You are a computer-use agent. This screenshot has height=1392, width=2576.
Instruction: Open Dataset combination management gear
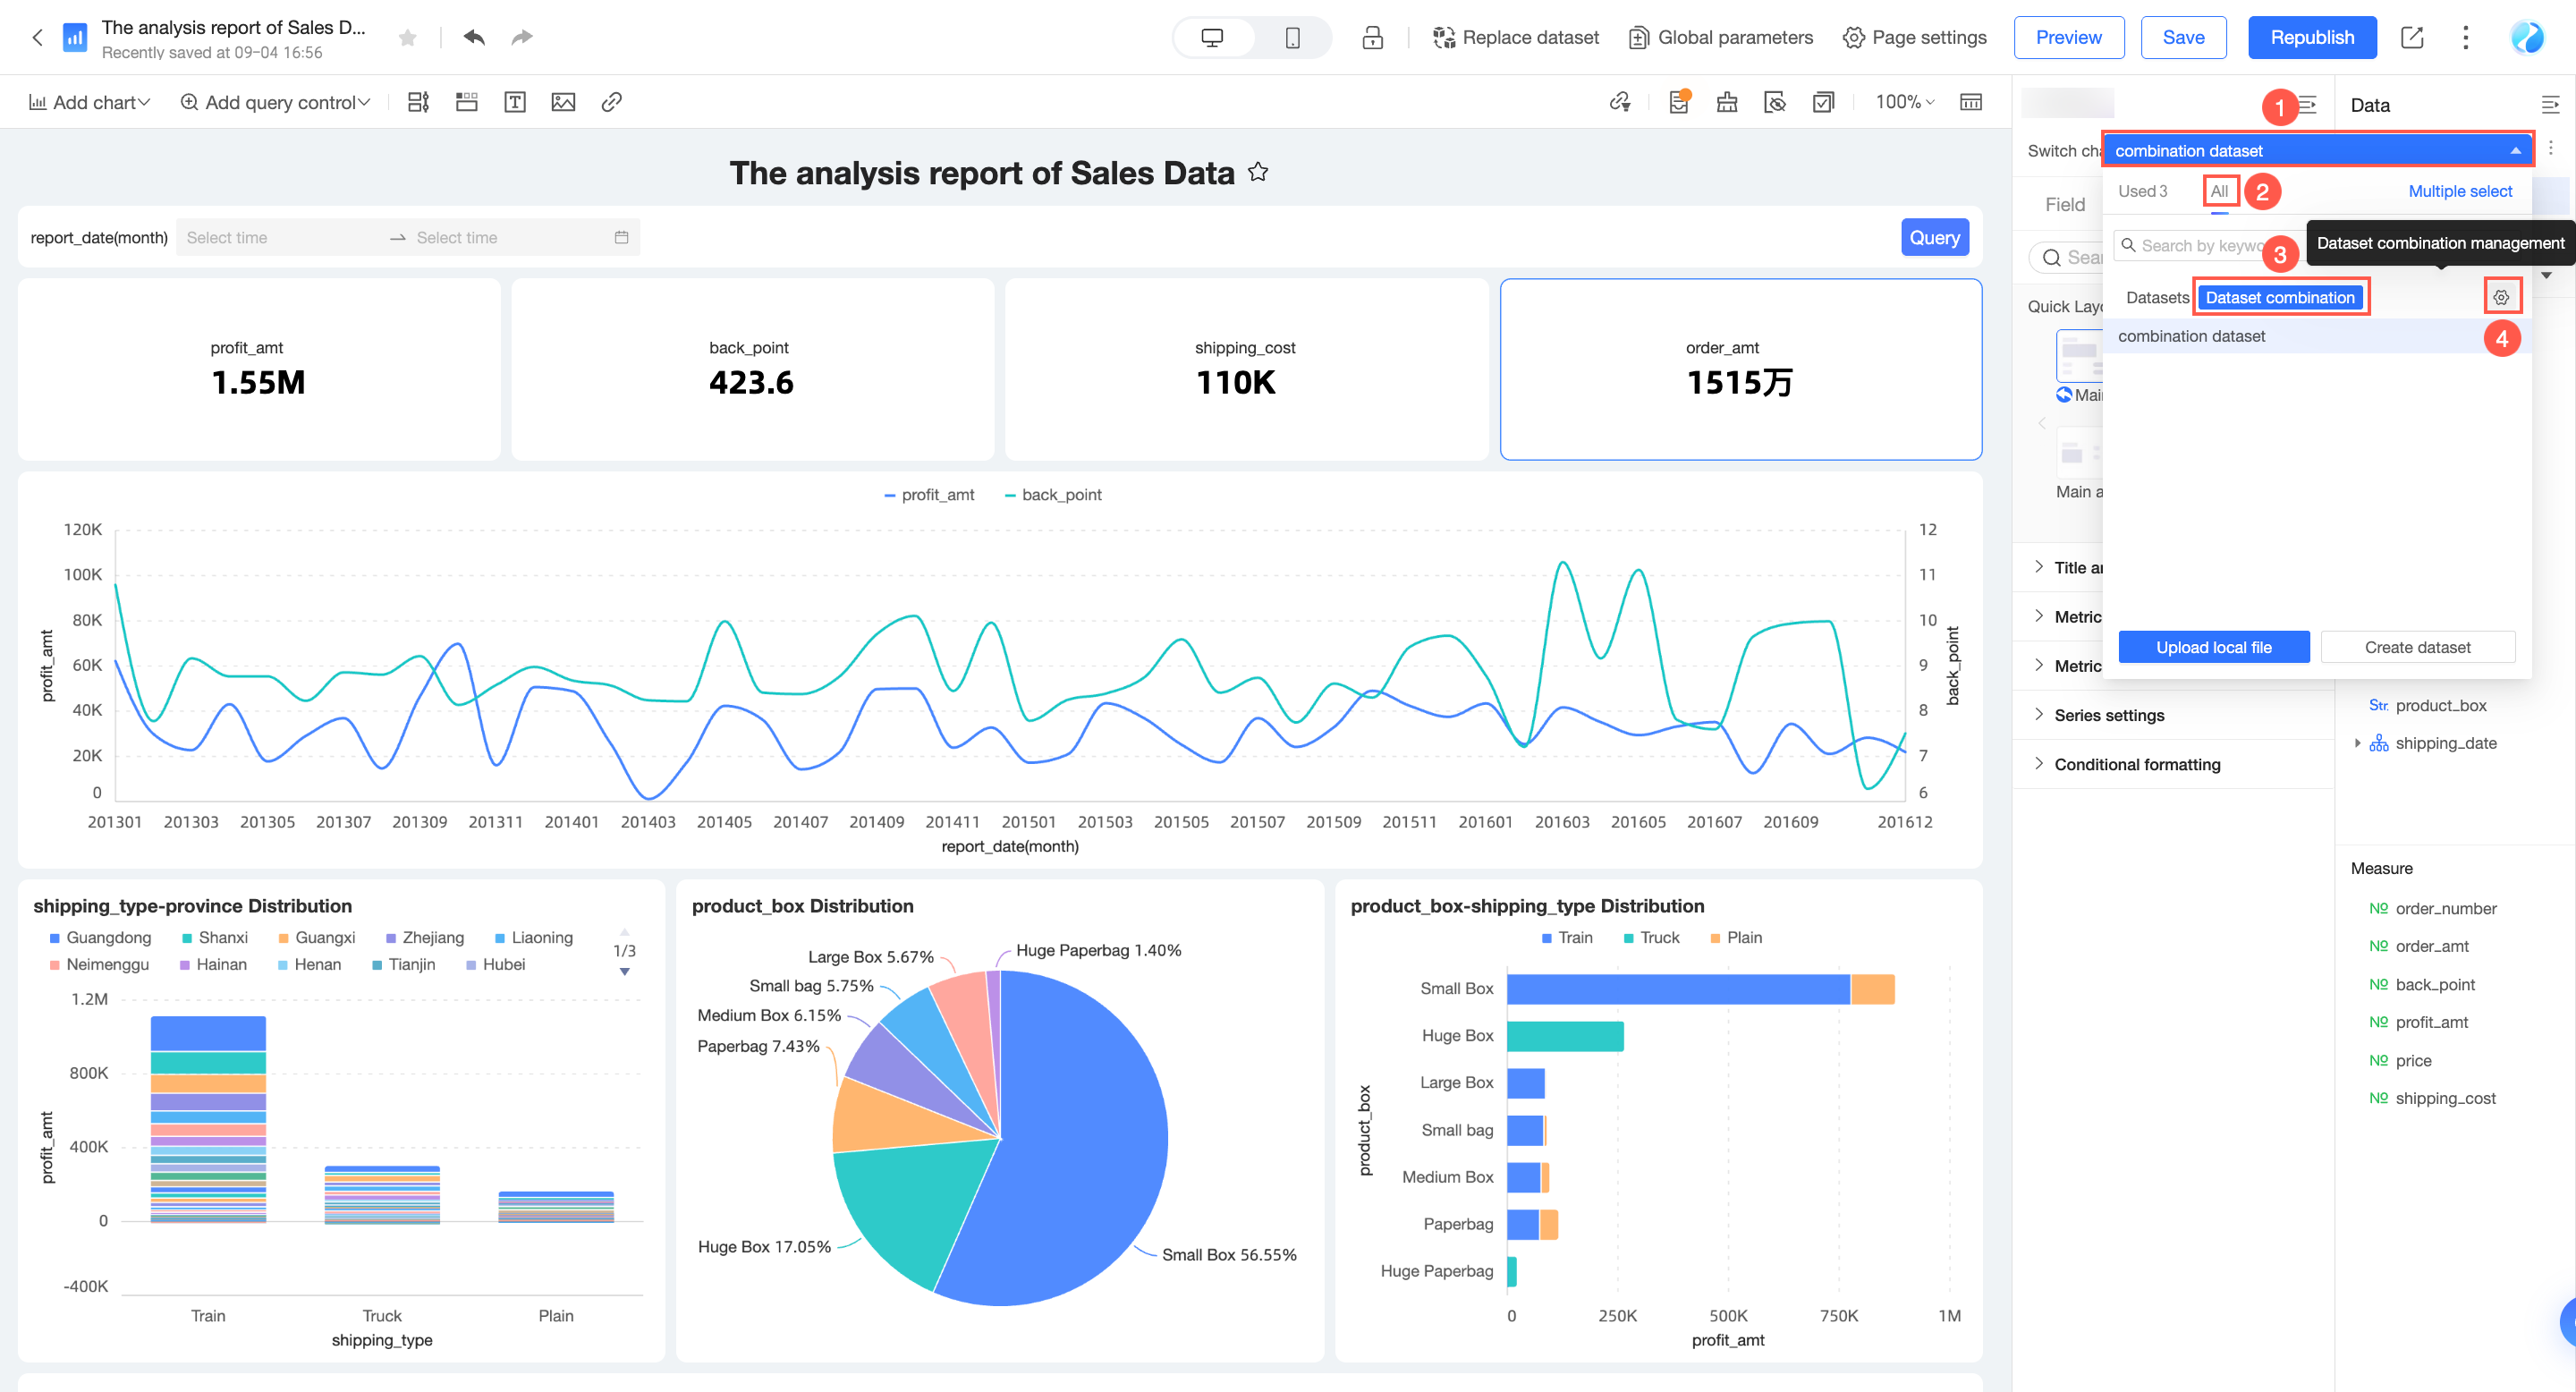coord(2500,297)
